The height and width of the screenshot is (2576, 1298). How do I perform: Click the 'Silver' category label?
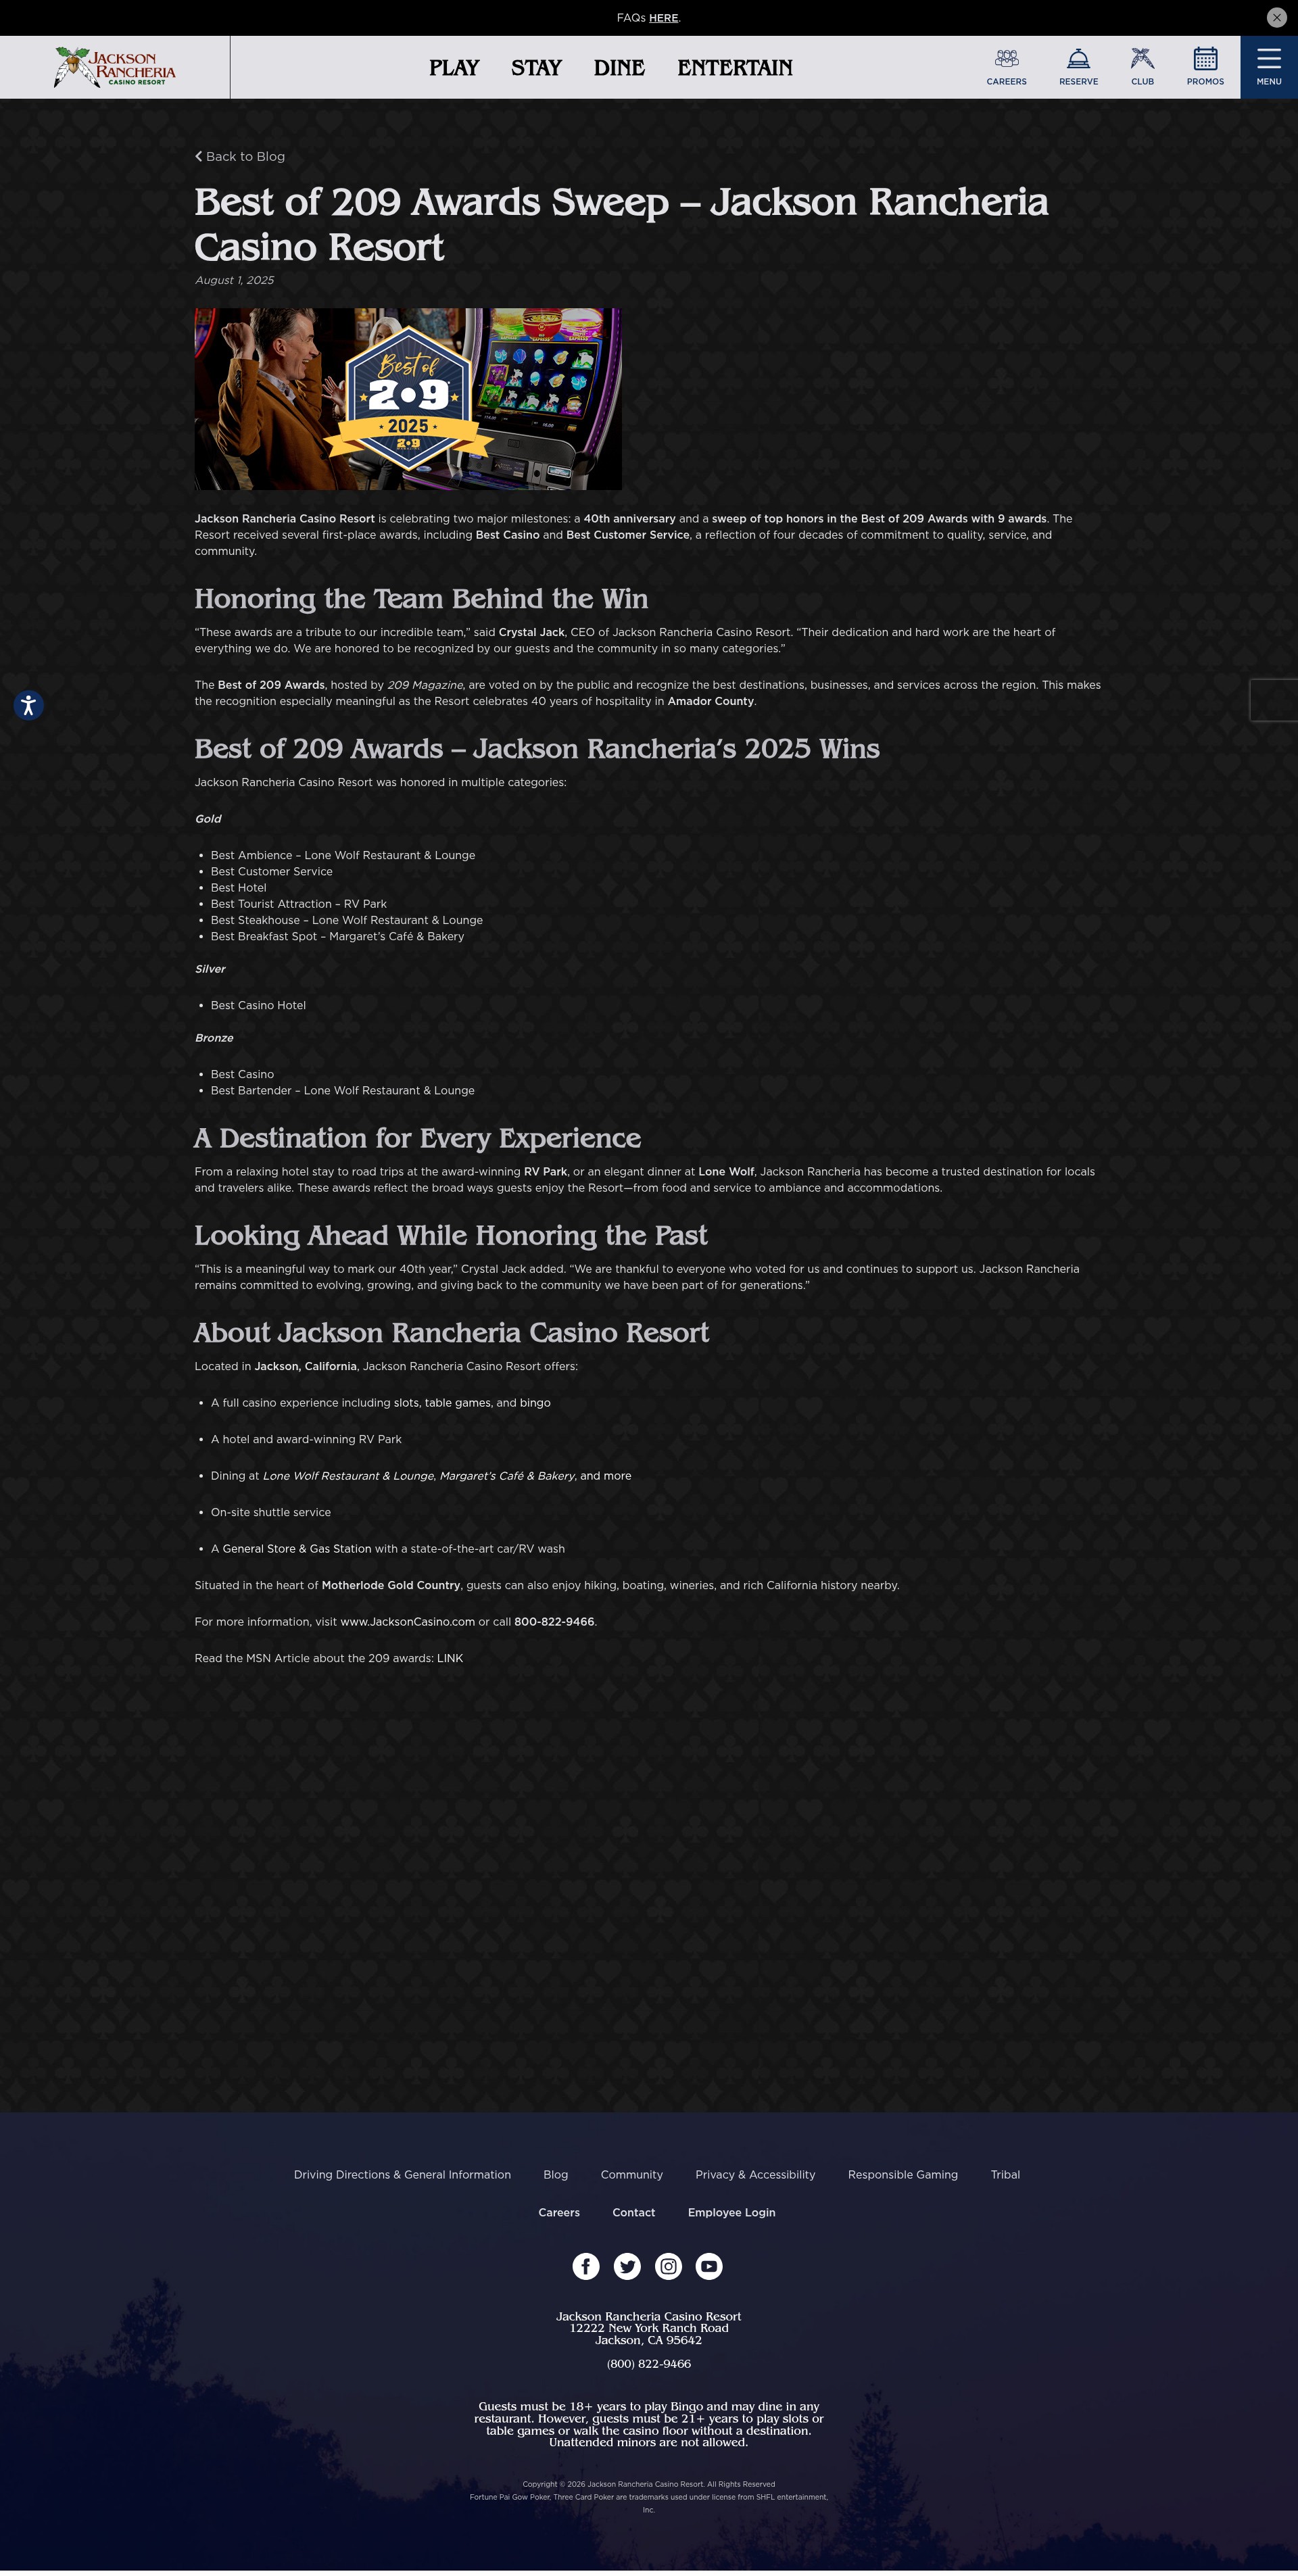click(x=210, y=969)
